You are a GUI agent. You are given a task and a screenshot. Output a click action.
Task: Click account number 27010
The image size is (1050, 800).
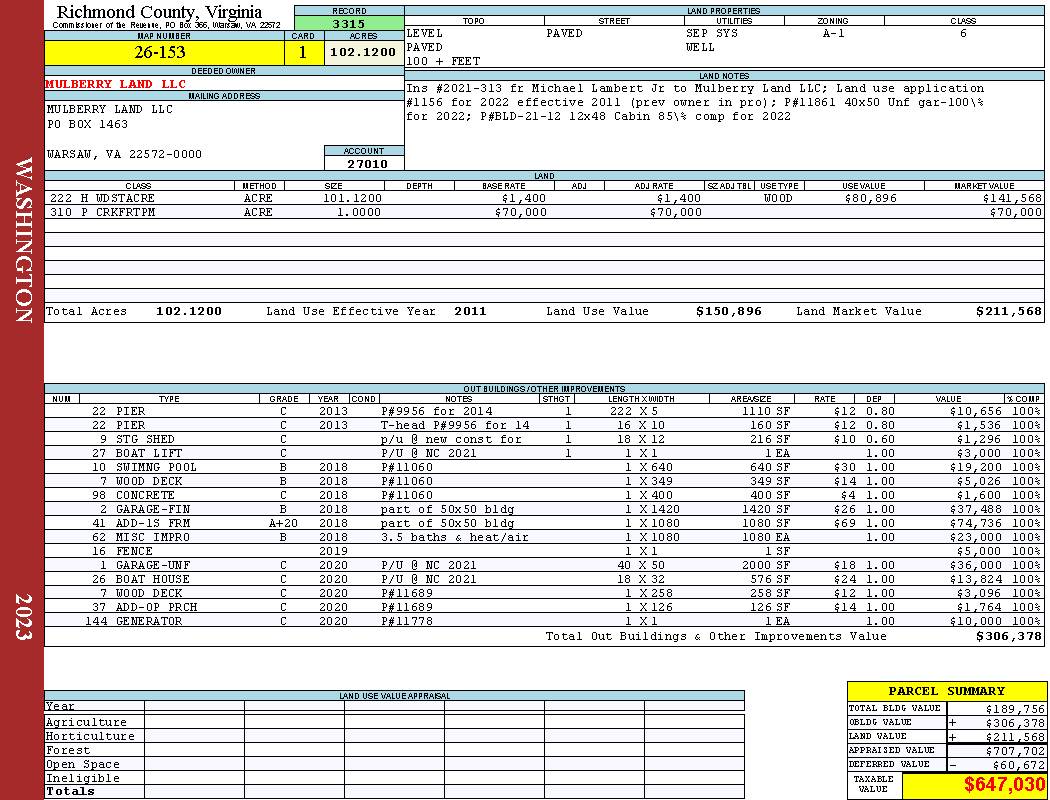(366, 164)
